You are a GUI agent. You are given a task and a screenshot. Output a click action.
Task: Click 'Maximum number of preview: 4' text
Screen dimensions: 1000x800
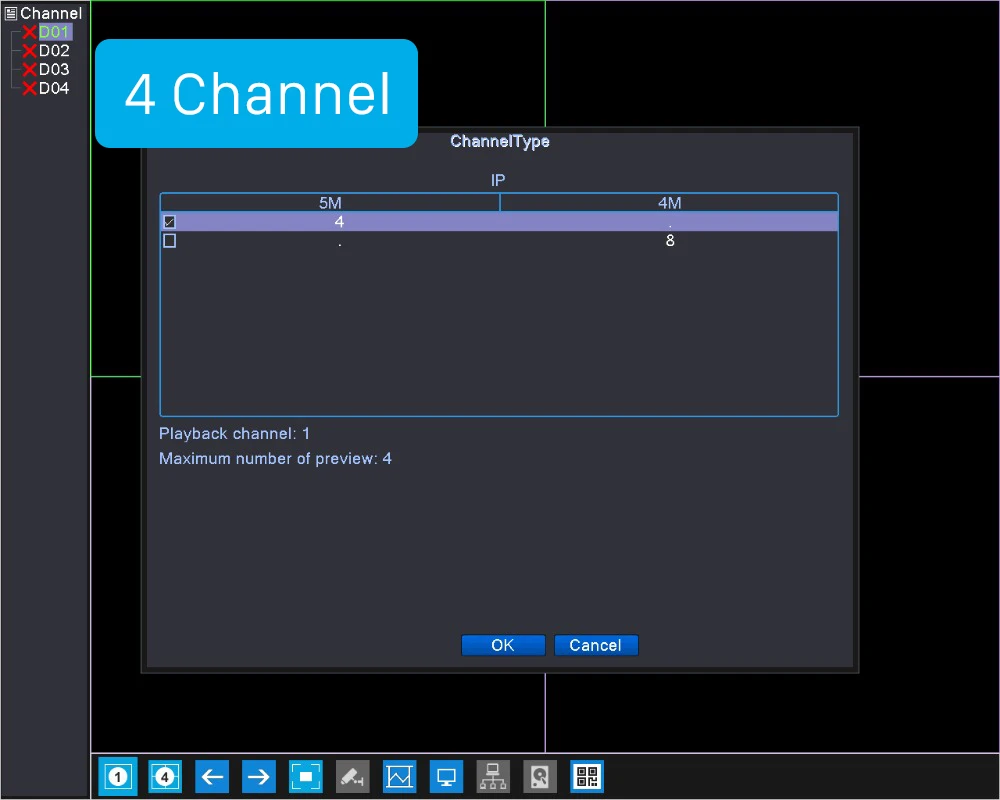tap(276, 459)
